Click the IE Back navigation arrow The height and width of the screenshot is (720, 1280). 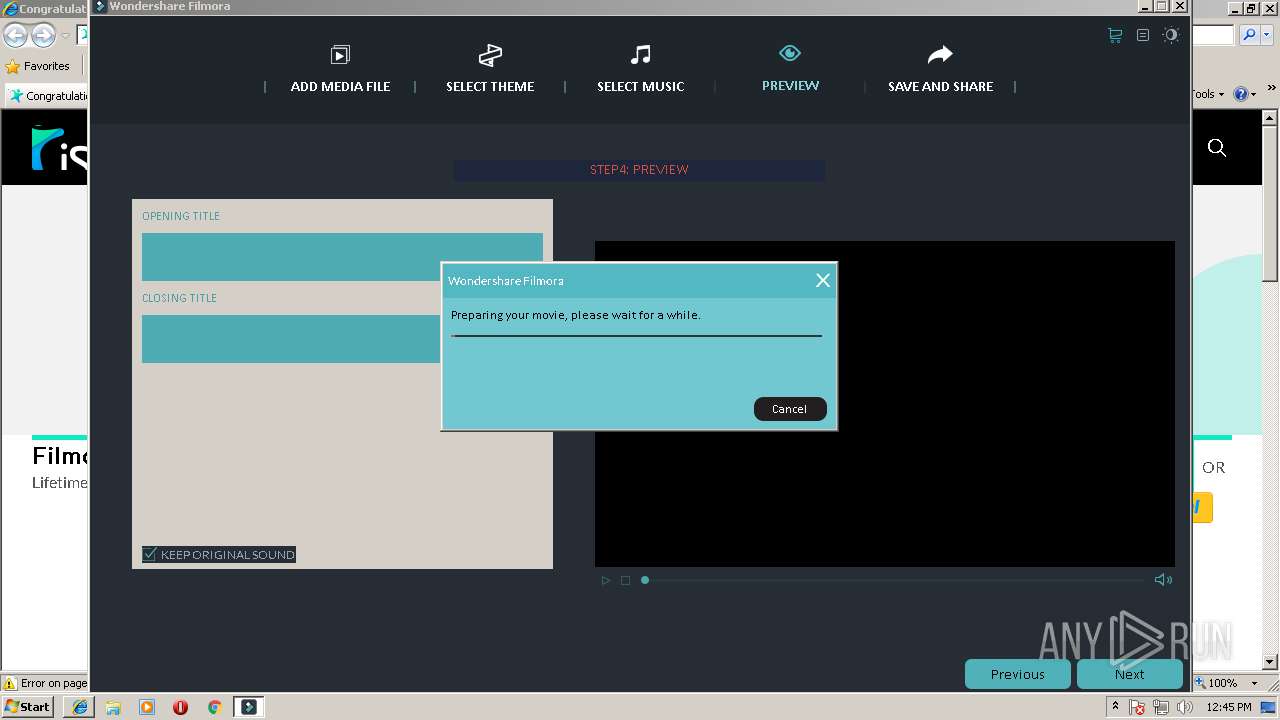point(15,36)
